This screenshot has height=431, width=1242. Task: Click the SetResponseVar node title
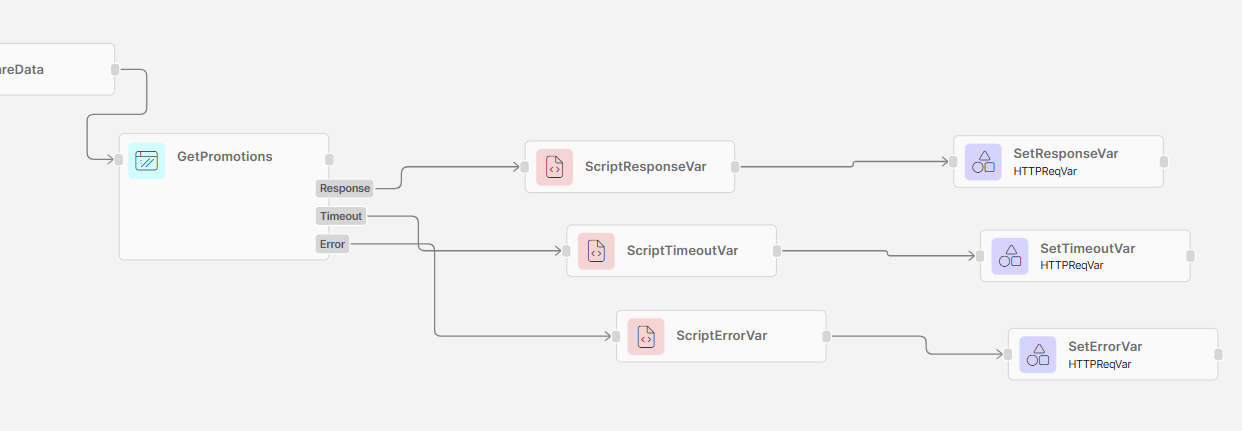click(x=1065, y=154)
